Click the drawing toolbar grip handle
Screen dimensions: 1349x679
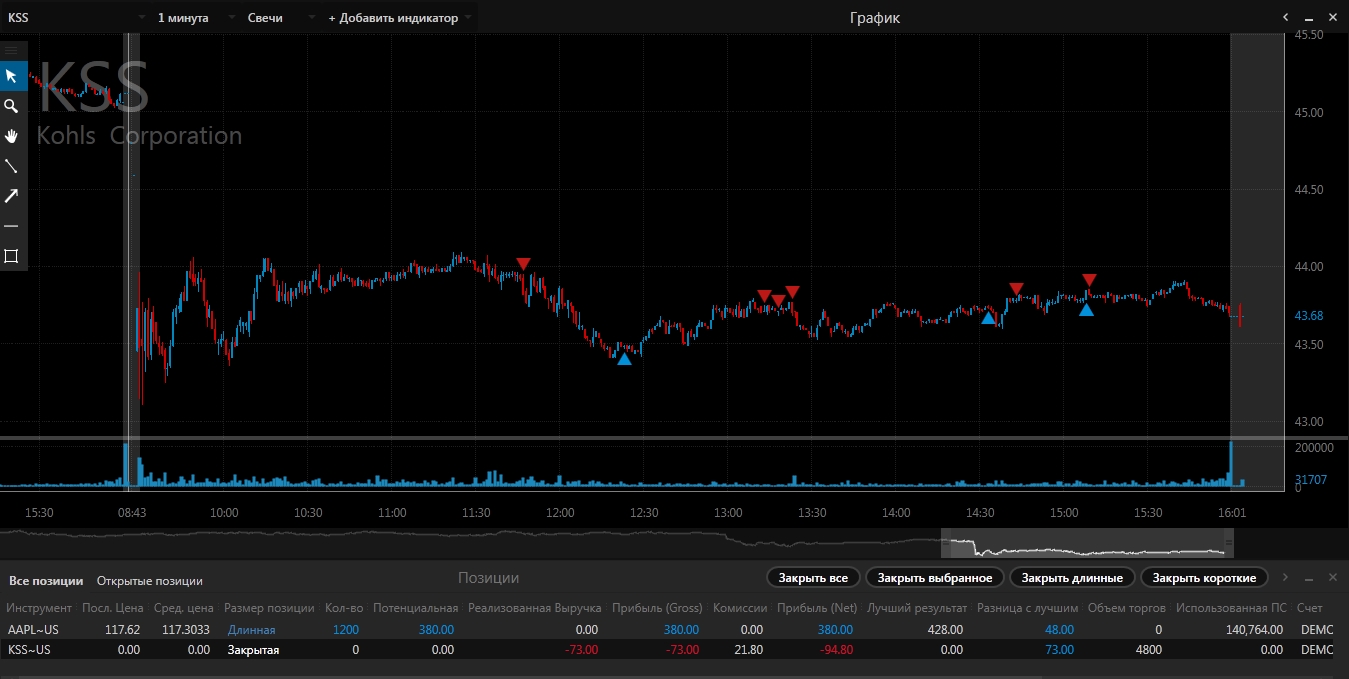(12, 50)
